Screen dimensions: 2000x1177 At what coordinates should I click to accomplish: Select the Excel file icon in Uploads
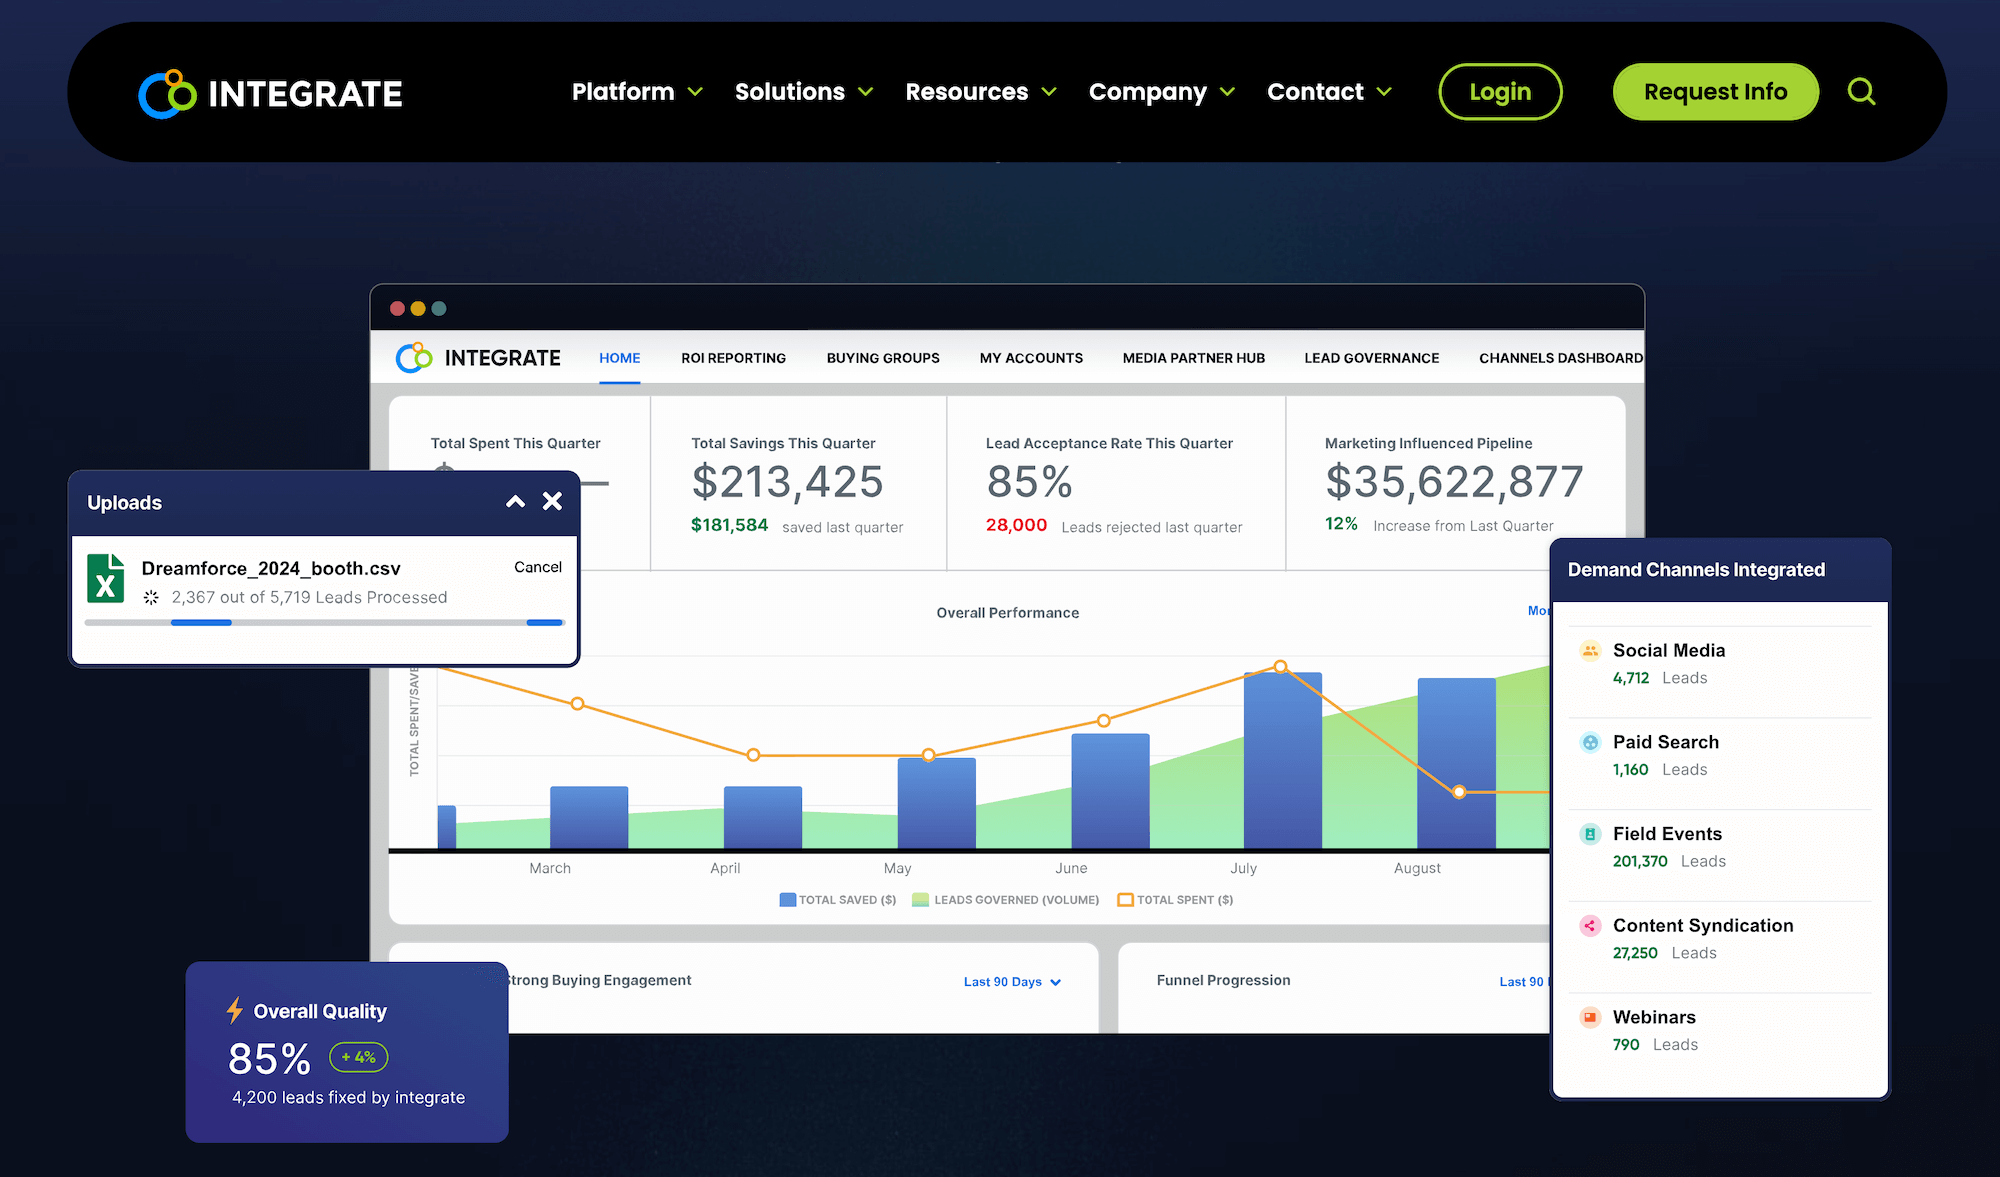coord(107,578)
